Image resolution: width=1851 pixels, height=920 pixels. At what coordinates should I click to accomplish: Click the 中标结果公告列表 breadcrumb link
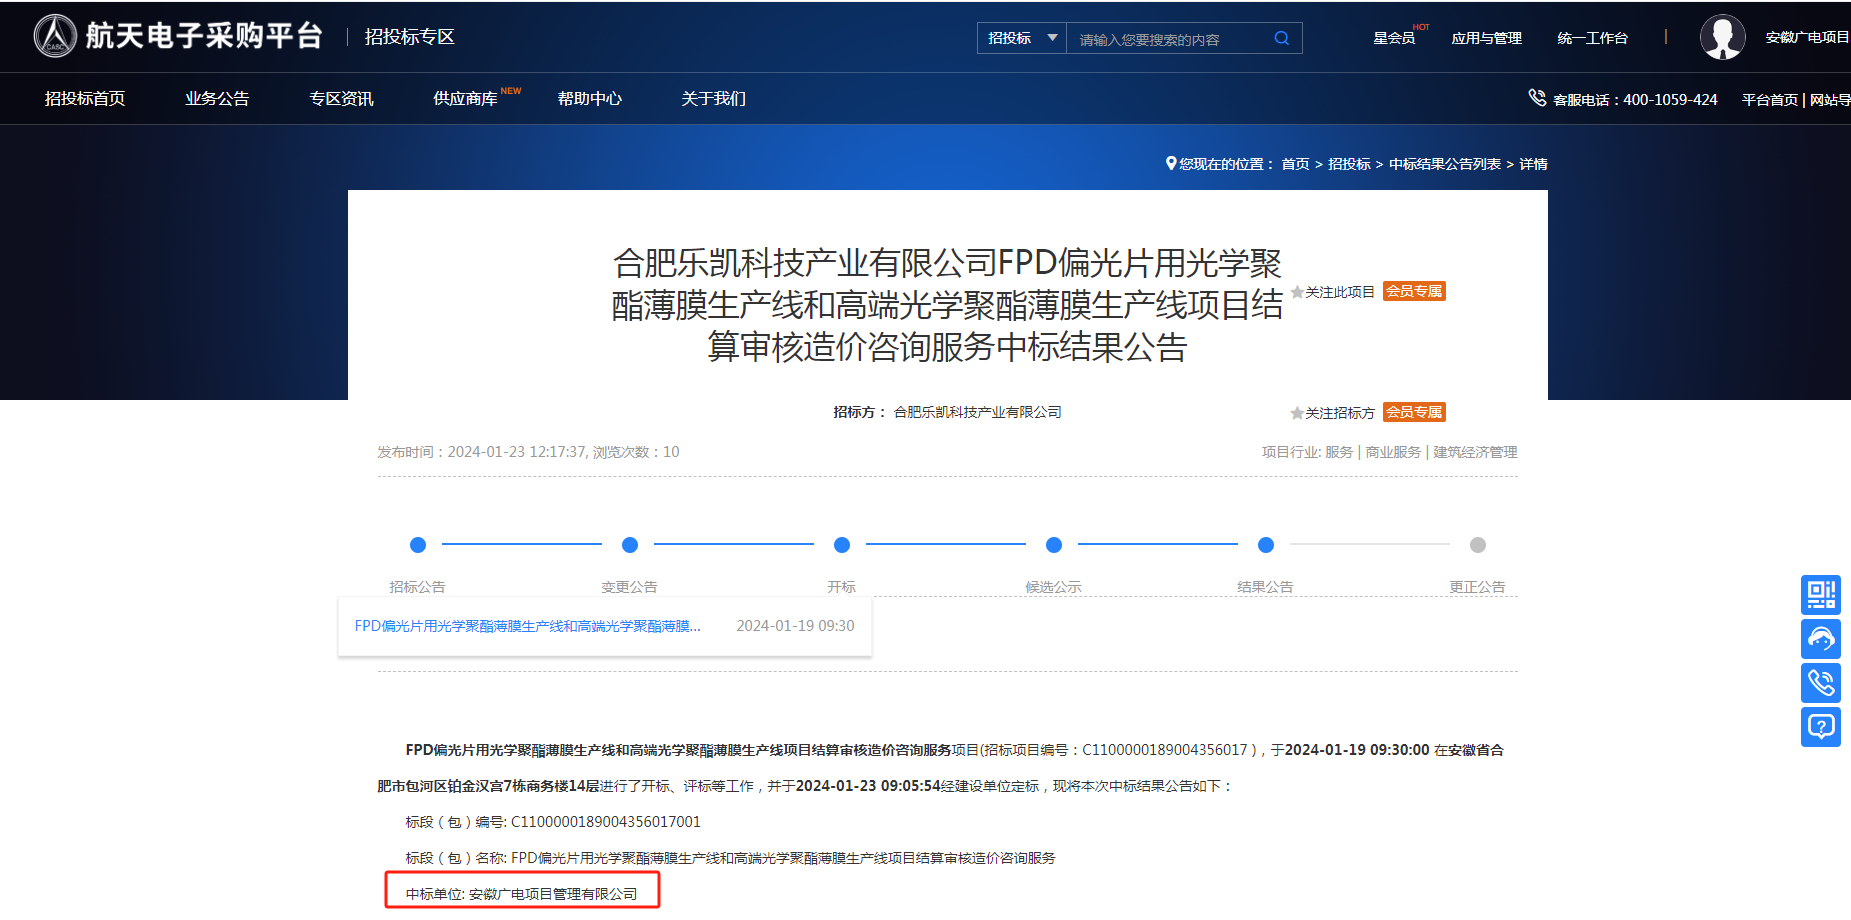point(1444,164)
